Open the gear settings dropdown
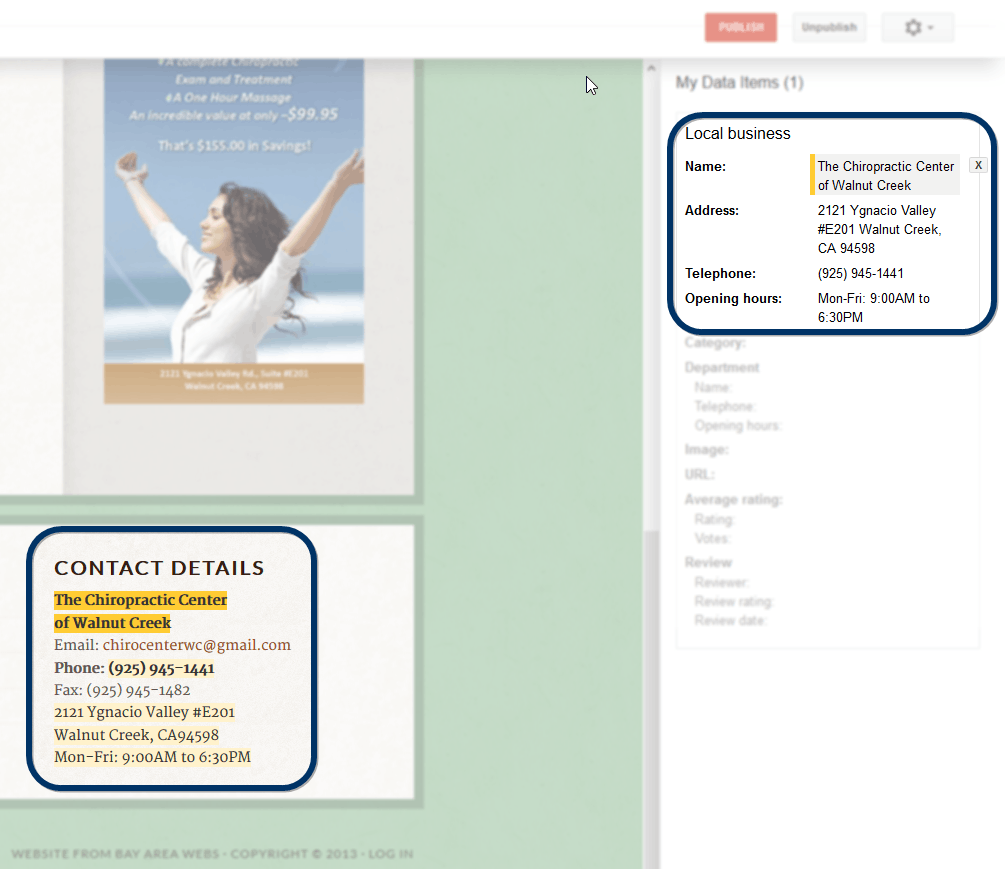 (x=918, y=28)
